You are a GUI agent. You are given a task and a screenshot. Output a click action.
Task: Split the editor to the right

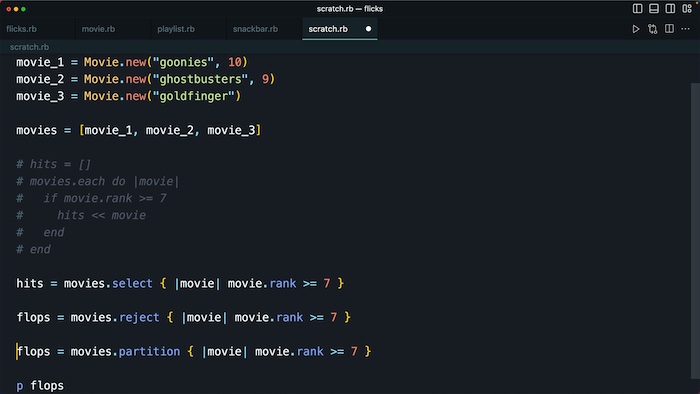coord(669,29)
